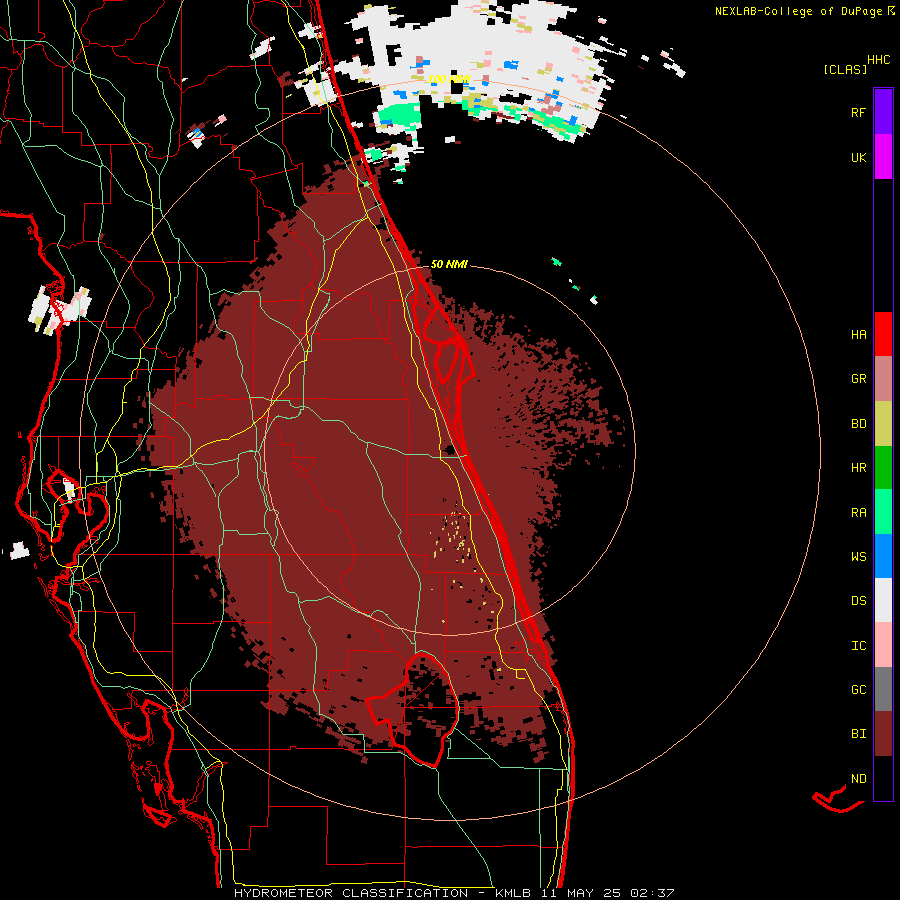Screen dimensions: 900x900
Task: Click the HA red legend swatch
Action: click(883, 334)
